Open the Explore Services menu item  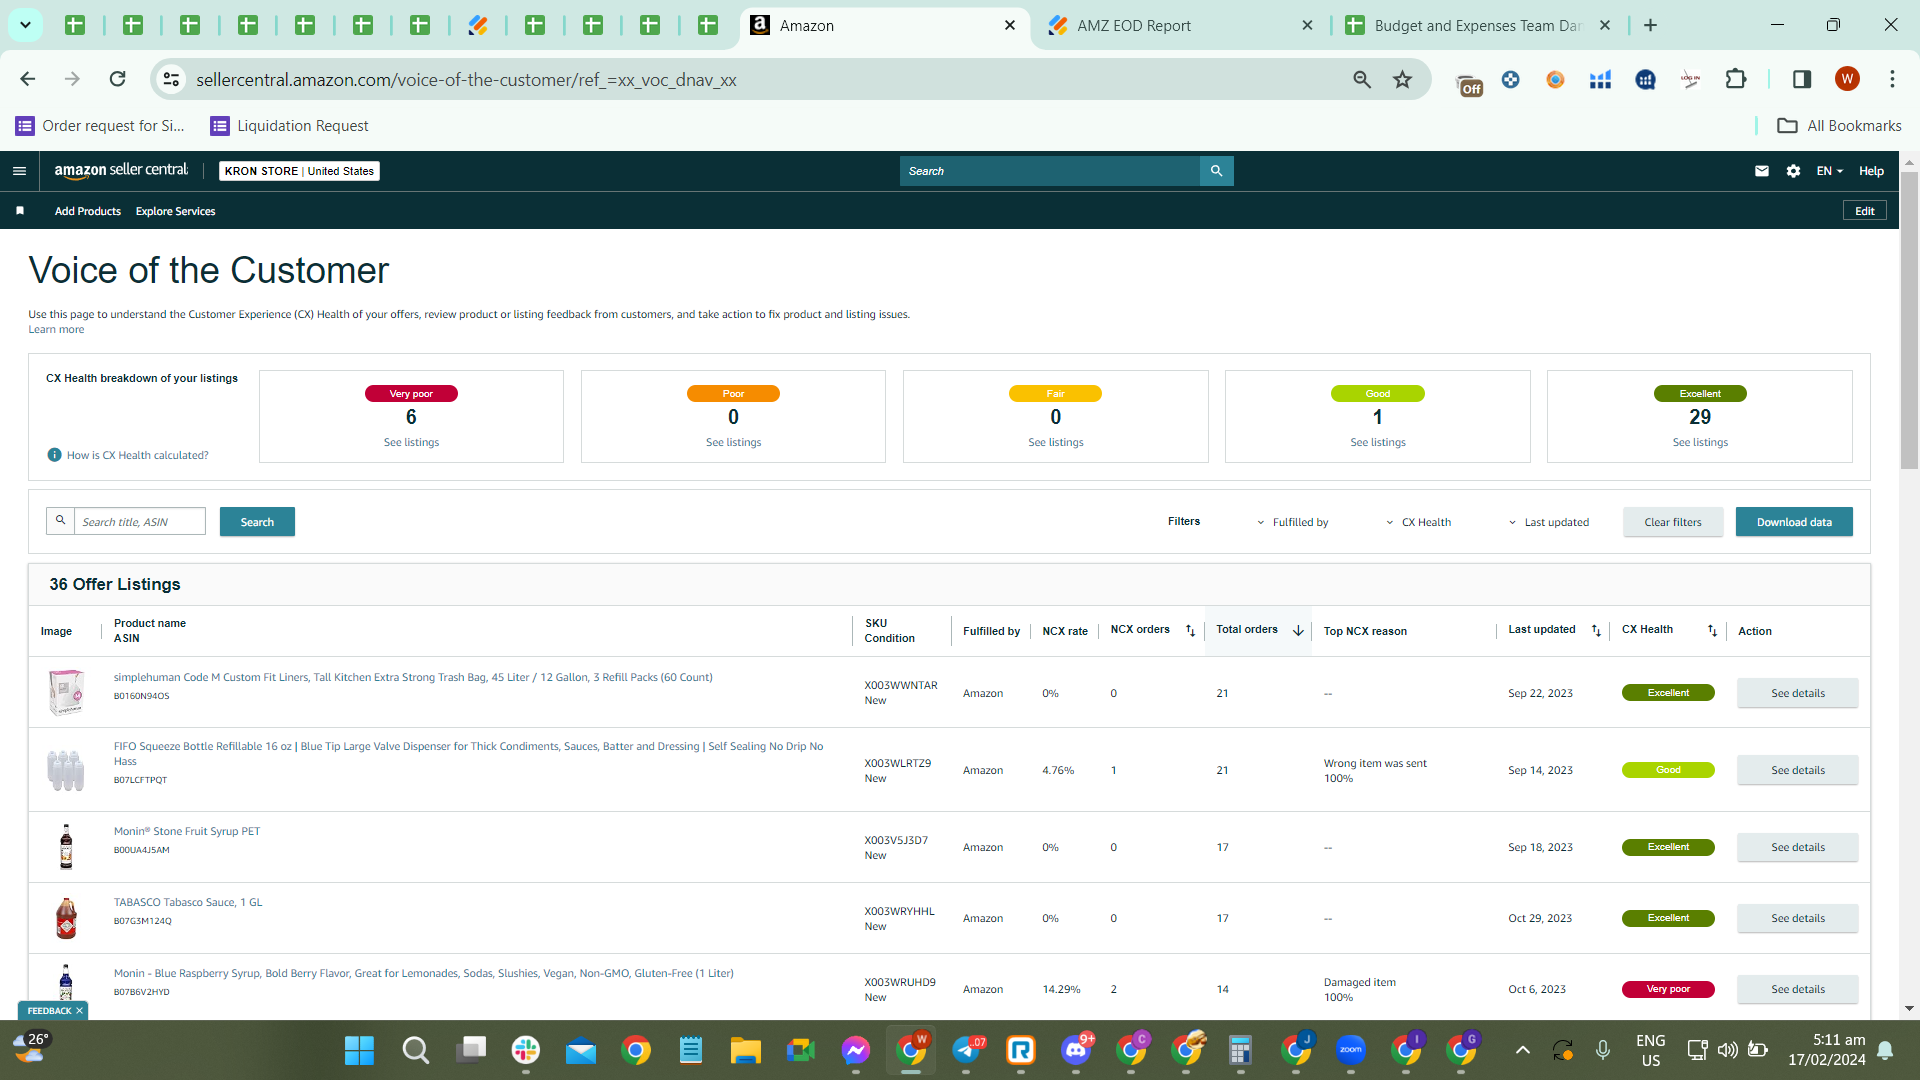(x=176, y=211)
